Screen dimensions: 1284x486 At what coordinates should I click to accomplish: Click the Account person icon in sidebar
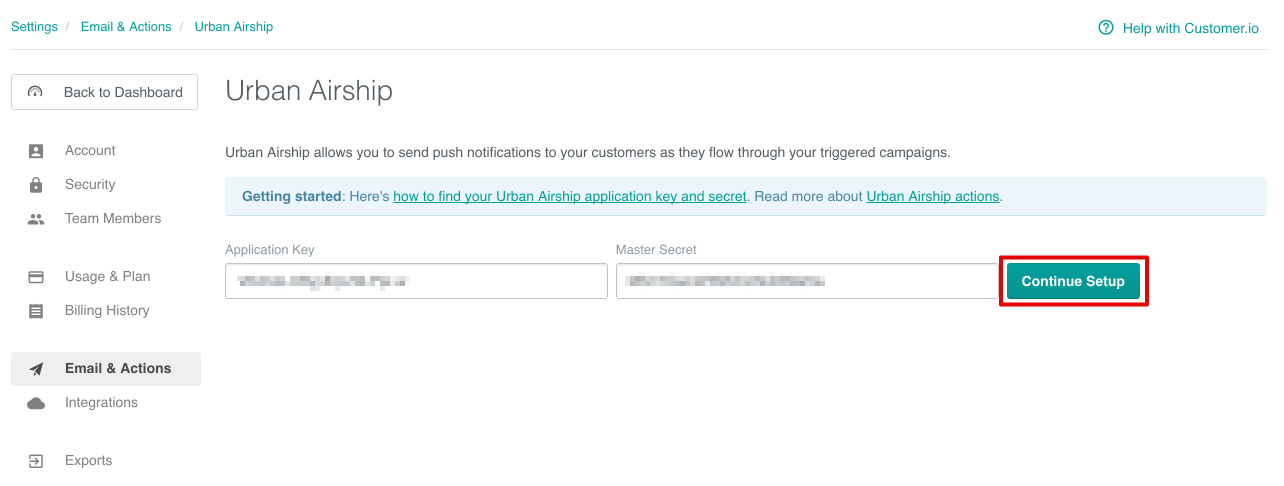click(36, 151)
